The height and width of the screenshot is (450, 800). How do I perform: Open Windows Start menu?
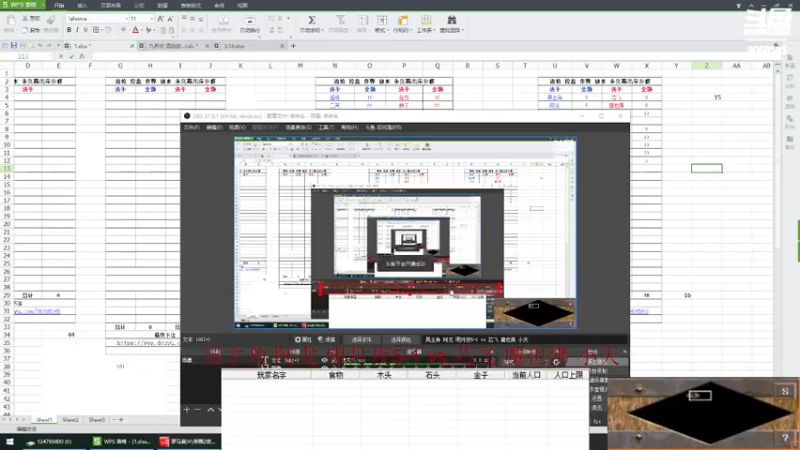point(10,442)
